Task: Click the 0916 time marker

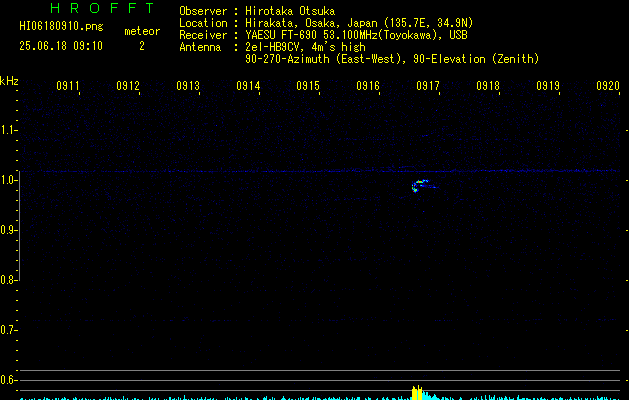Action: tap(368, 86)
